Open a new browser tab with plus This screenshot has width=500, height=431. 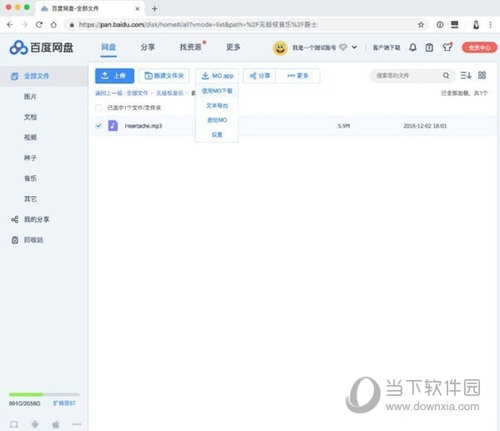coord(154,9)
